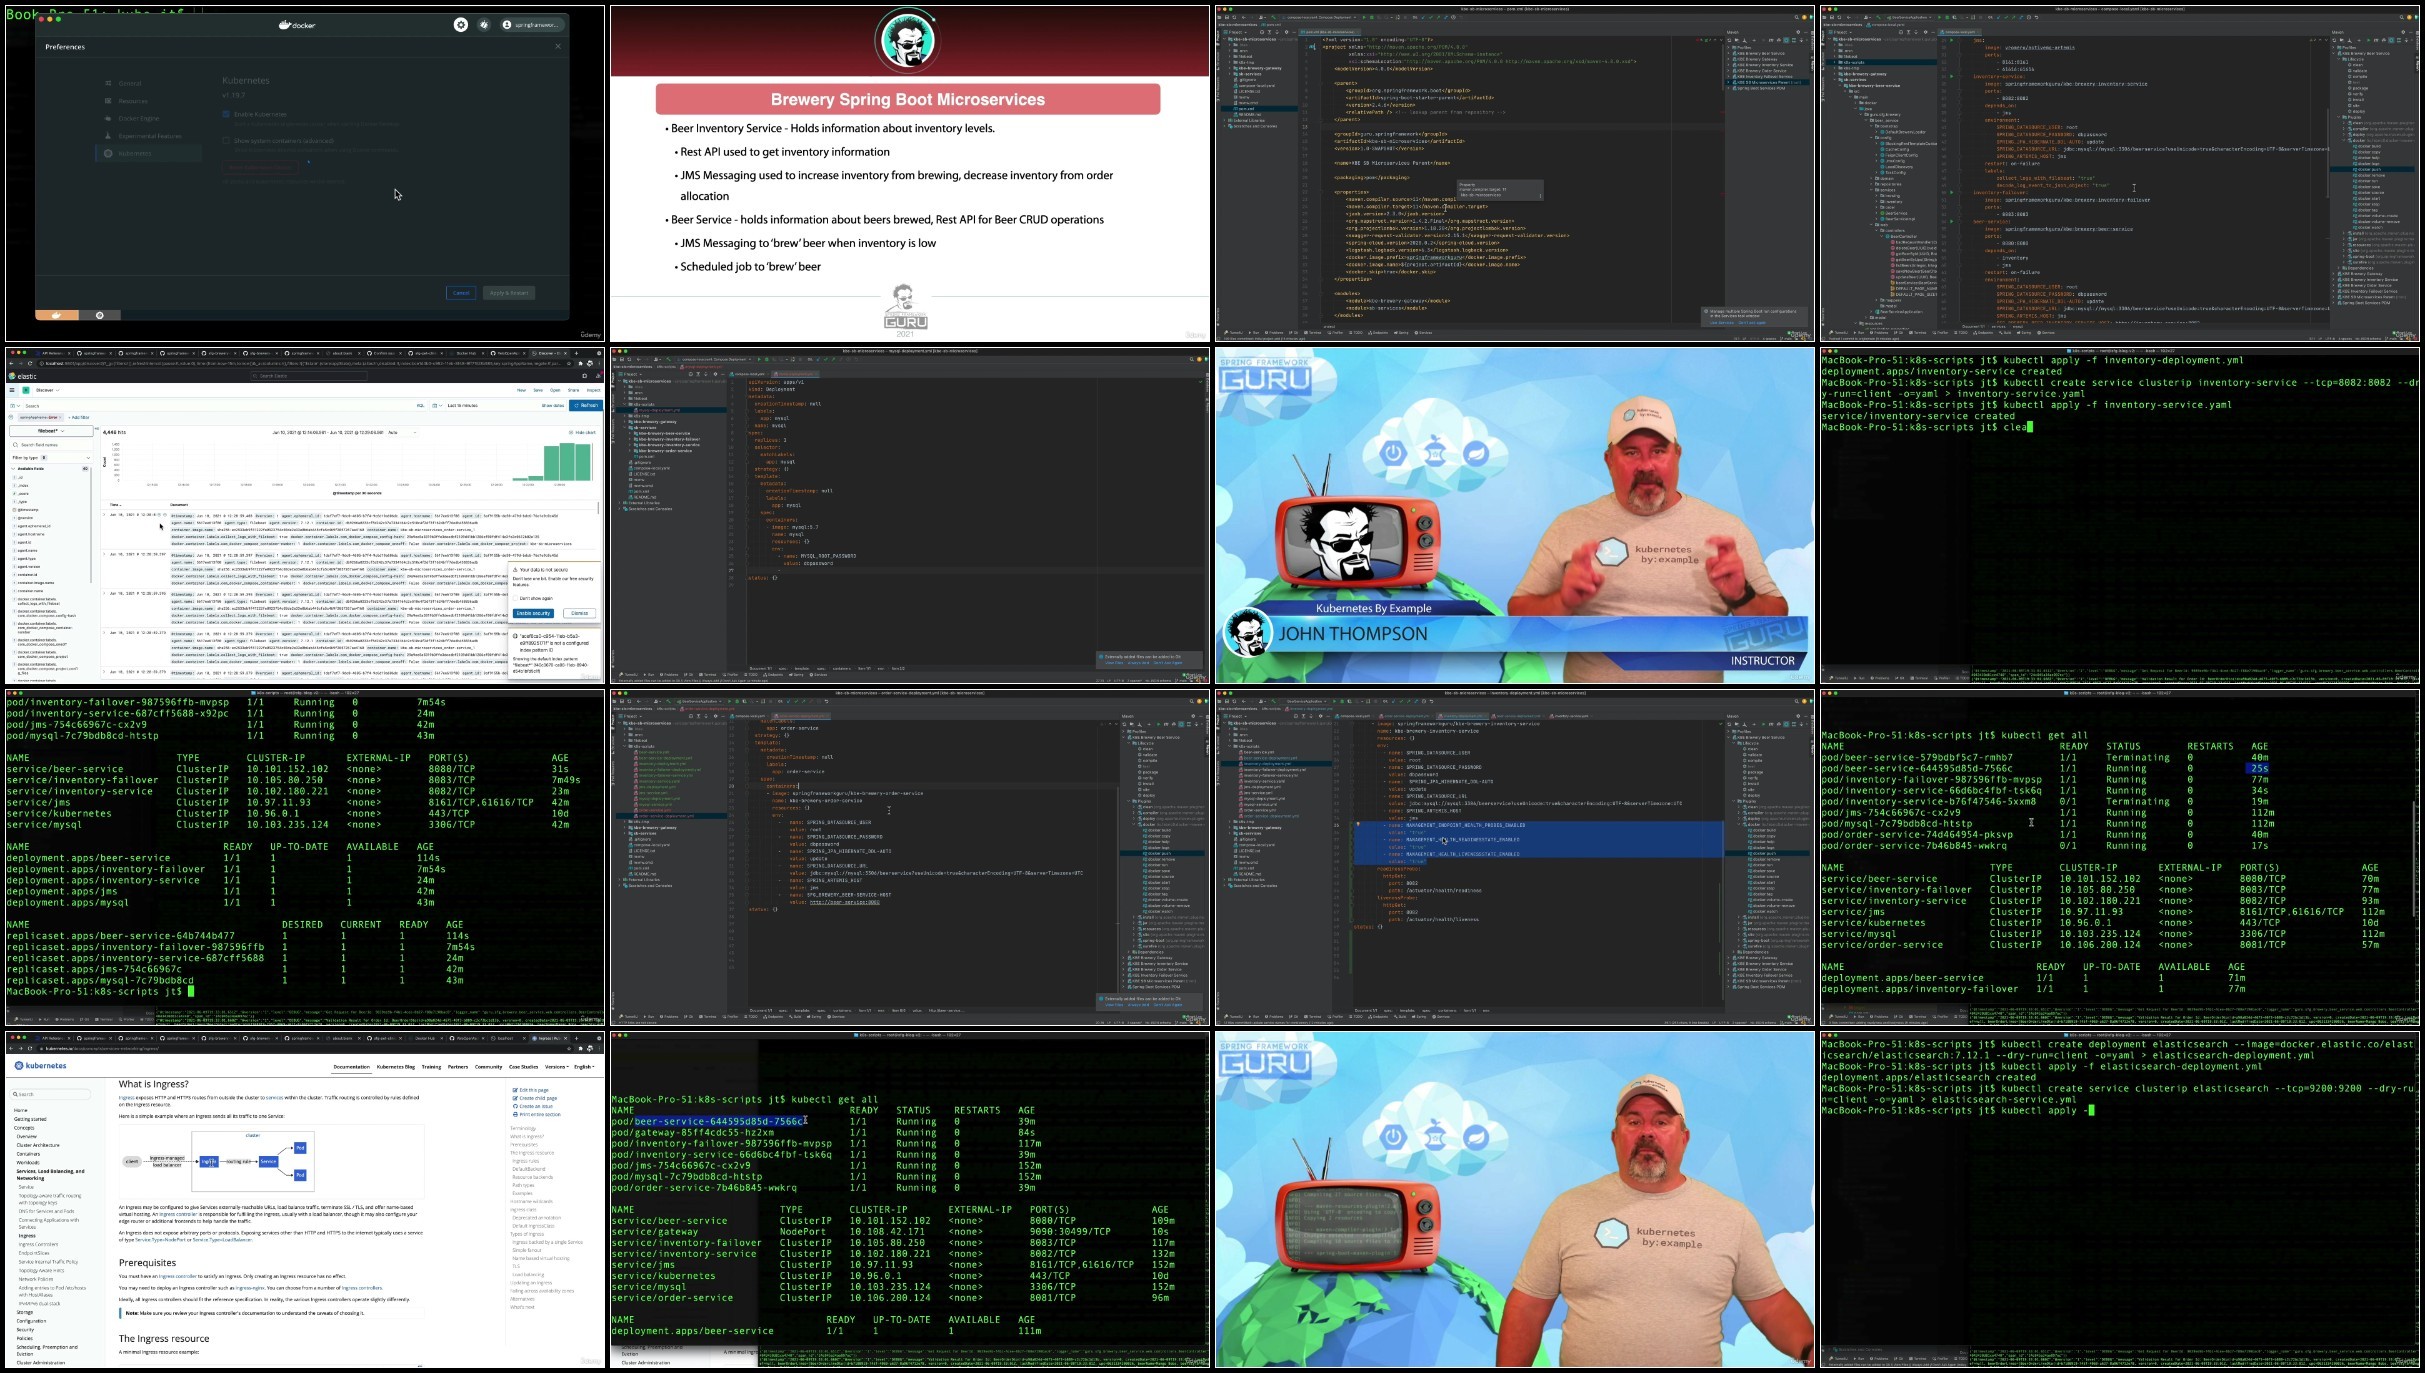Click Show dates in Kibana time picker
The width and height of the screenshot is (2425, 1373).
553,405
